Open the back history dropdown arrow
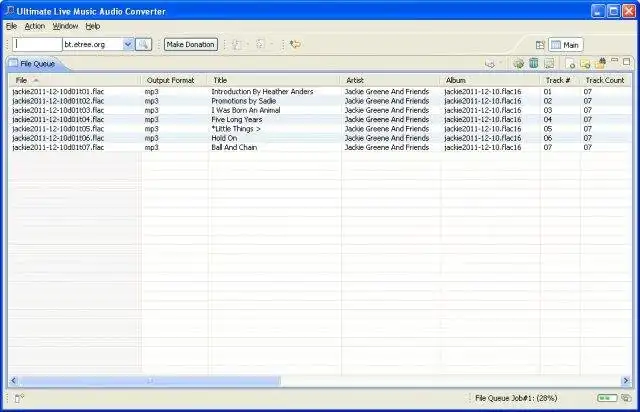The width and height of the screenshot is (640, 412). coord(247,45)
